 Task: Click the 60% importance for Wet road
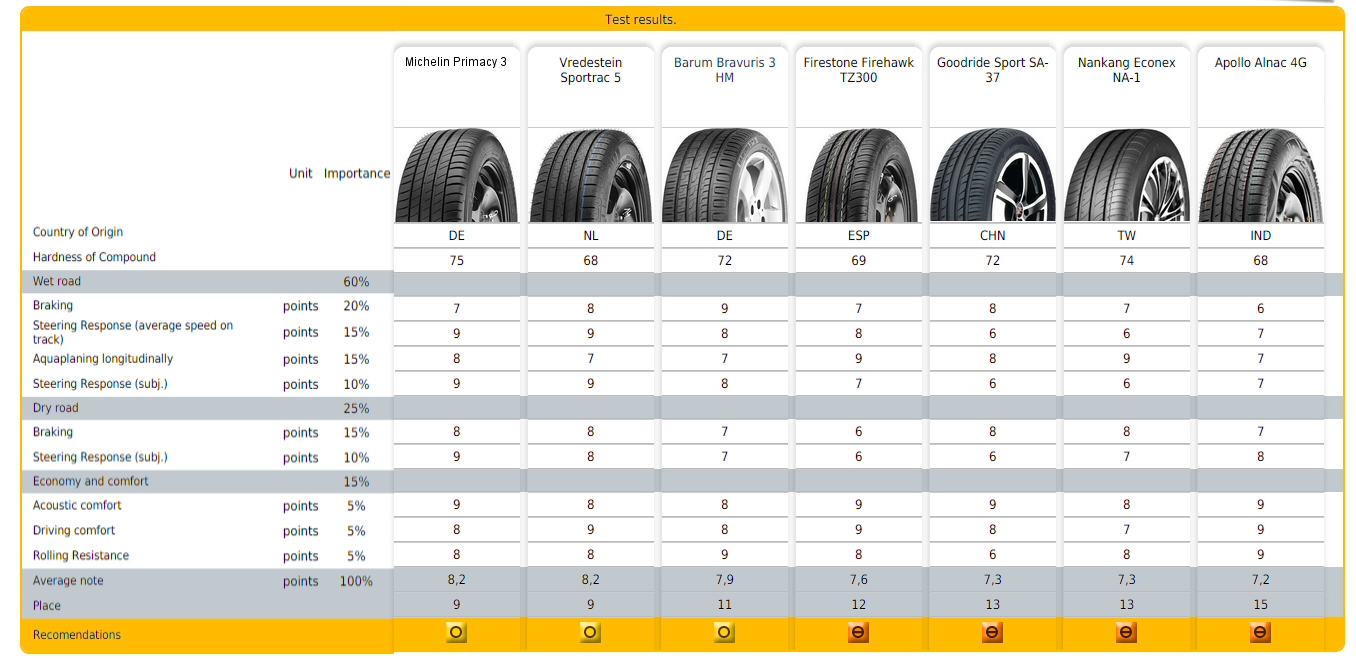[x=356, y=282]
